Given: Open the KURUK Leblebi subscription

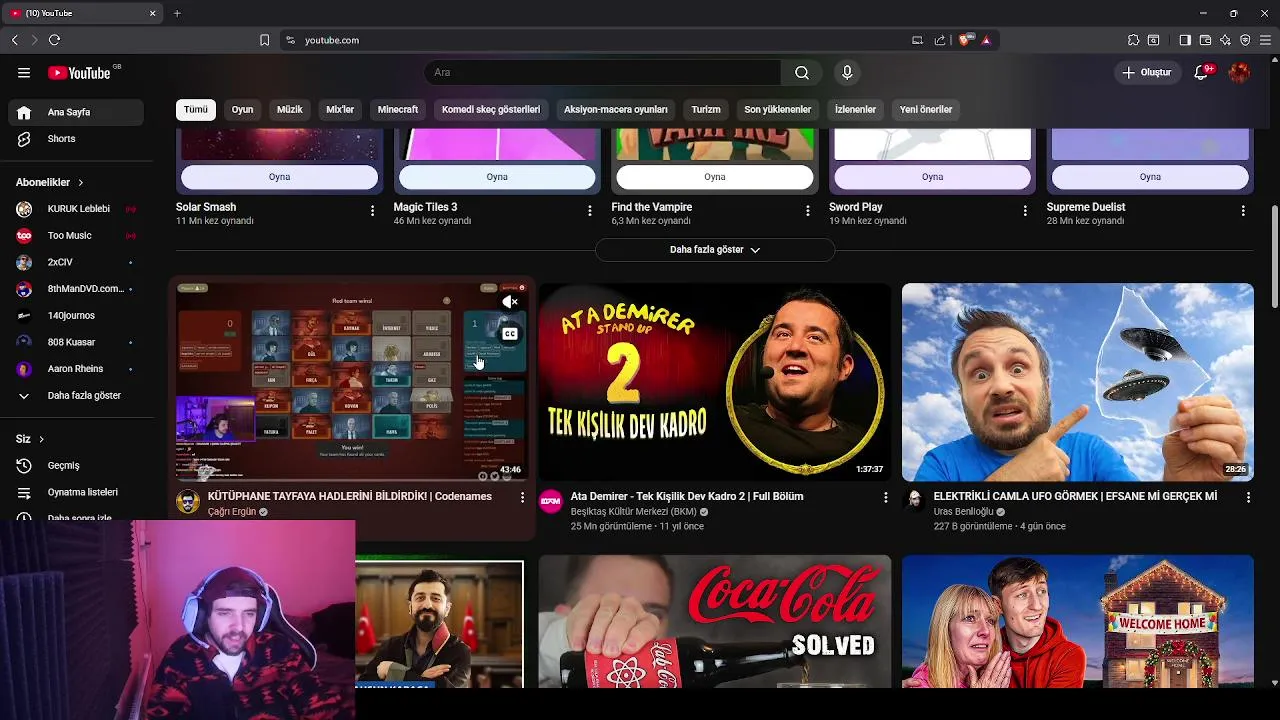Looking at the screenshot, I should [x=76, y=209].
